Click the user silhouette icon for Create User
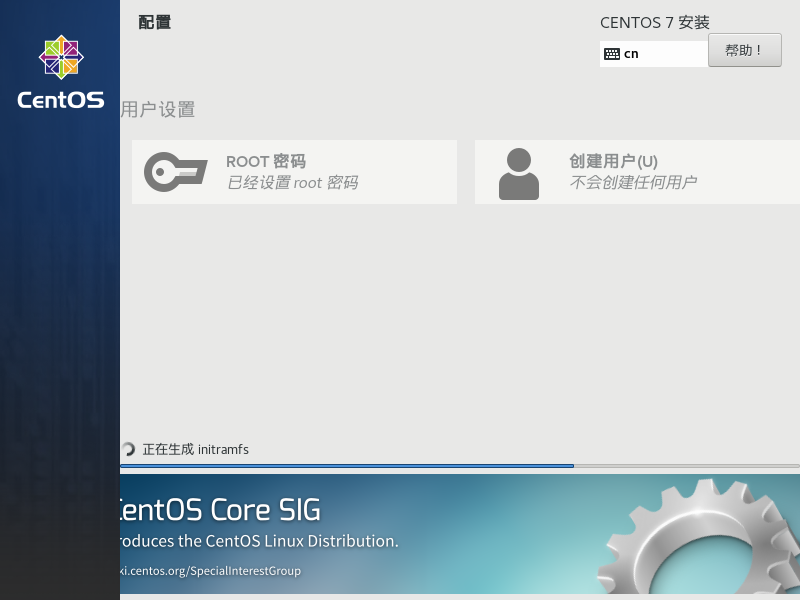The height and width of the screenshot is (600, 800). 518,174
